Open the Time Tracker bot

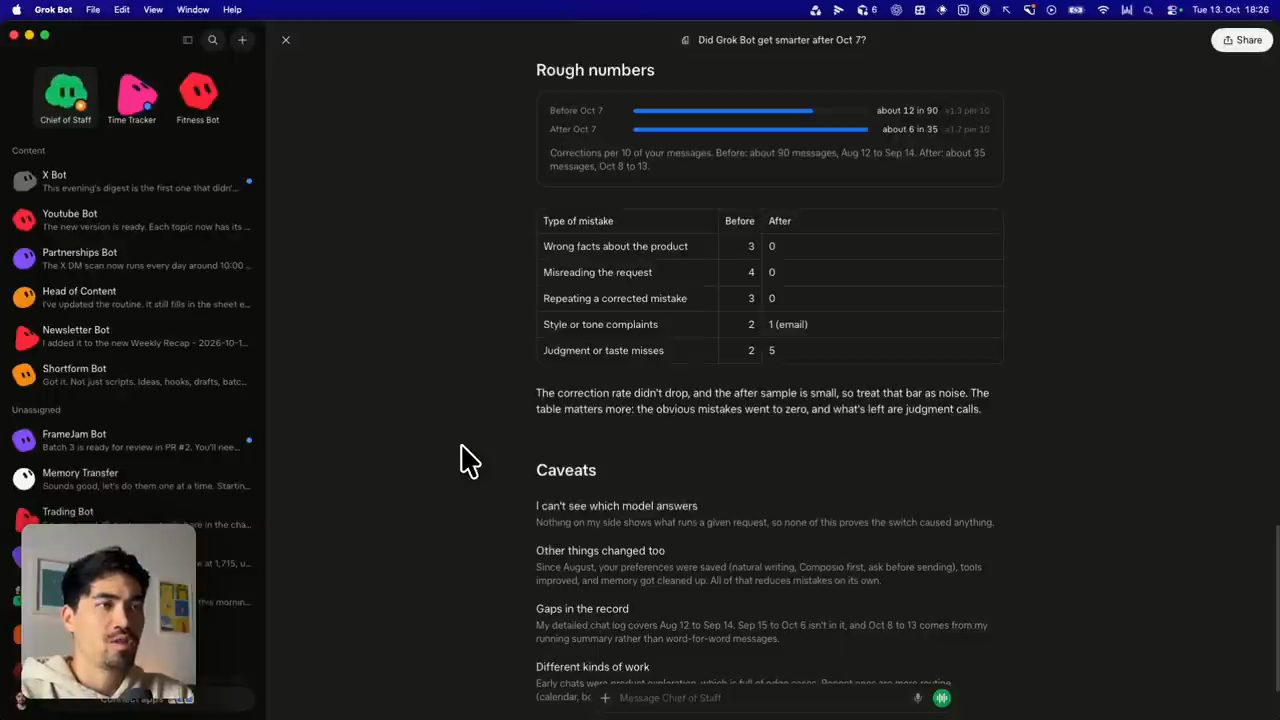(132, 97)
